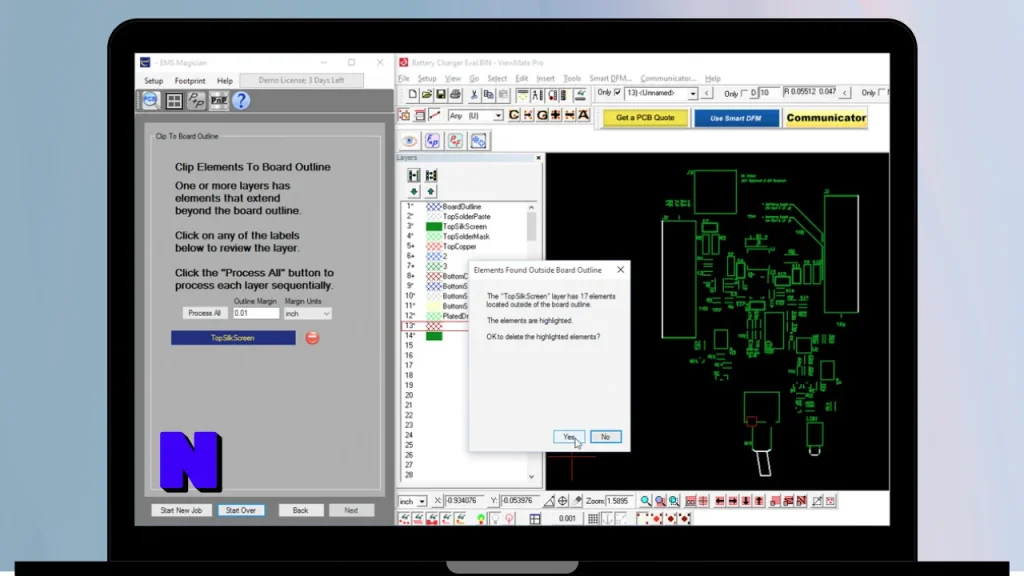Open the Footprint menu in EMS Magician
Viewport: 1024px width, 576px height.
coord(190,81)
